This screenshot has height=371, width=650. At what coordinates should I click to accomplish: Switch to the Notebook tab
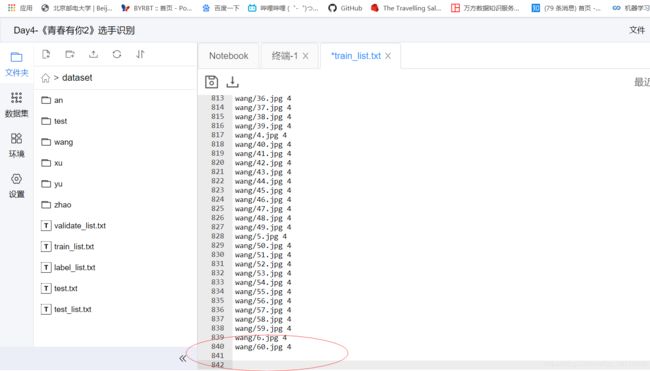(228, 56)
